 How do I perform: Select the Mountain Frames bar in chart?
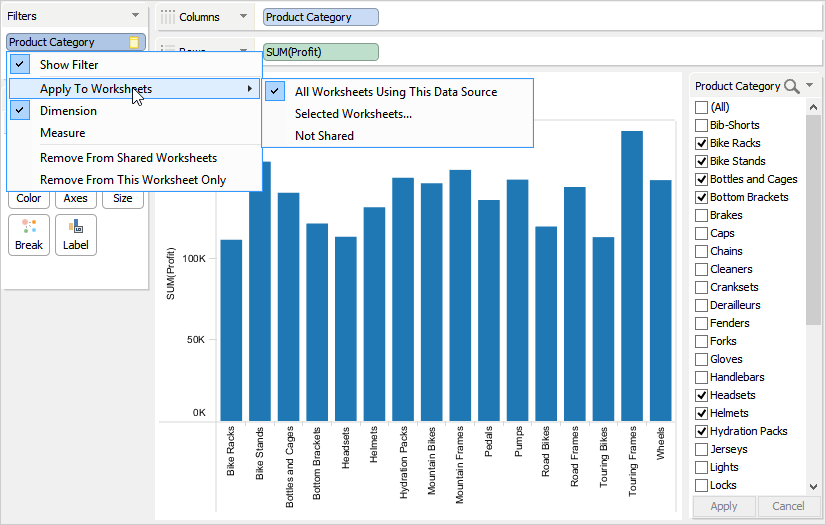pos(460,295)
